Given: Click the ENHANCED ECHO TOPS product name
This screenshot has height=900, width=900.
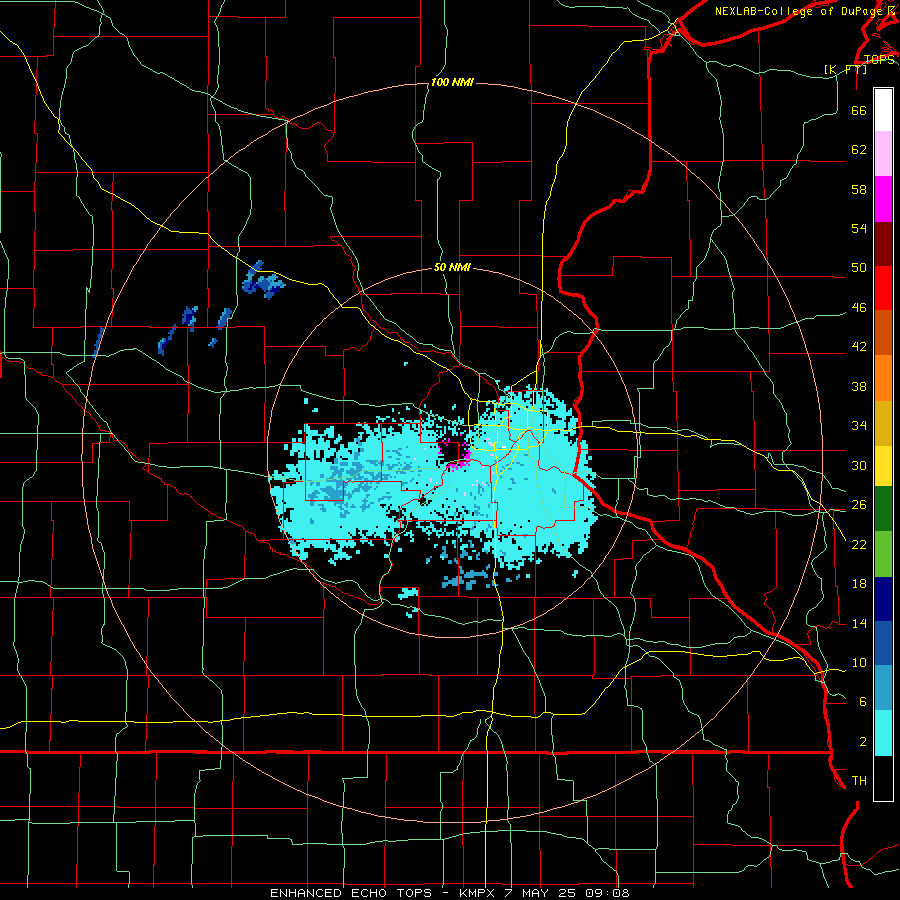Looking at the screenshot, I should 351,893.
